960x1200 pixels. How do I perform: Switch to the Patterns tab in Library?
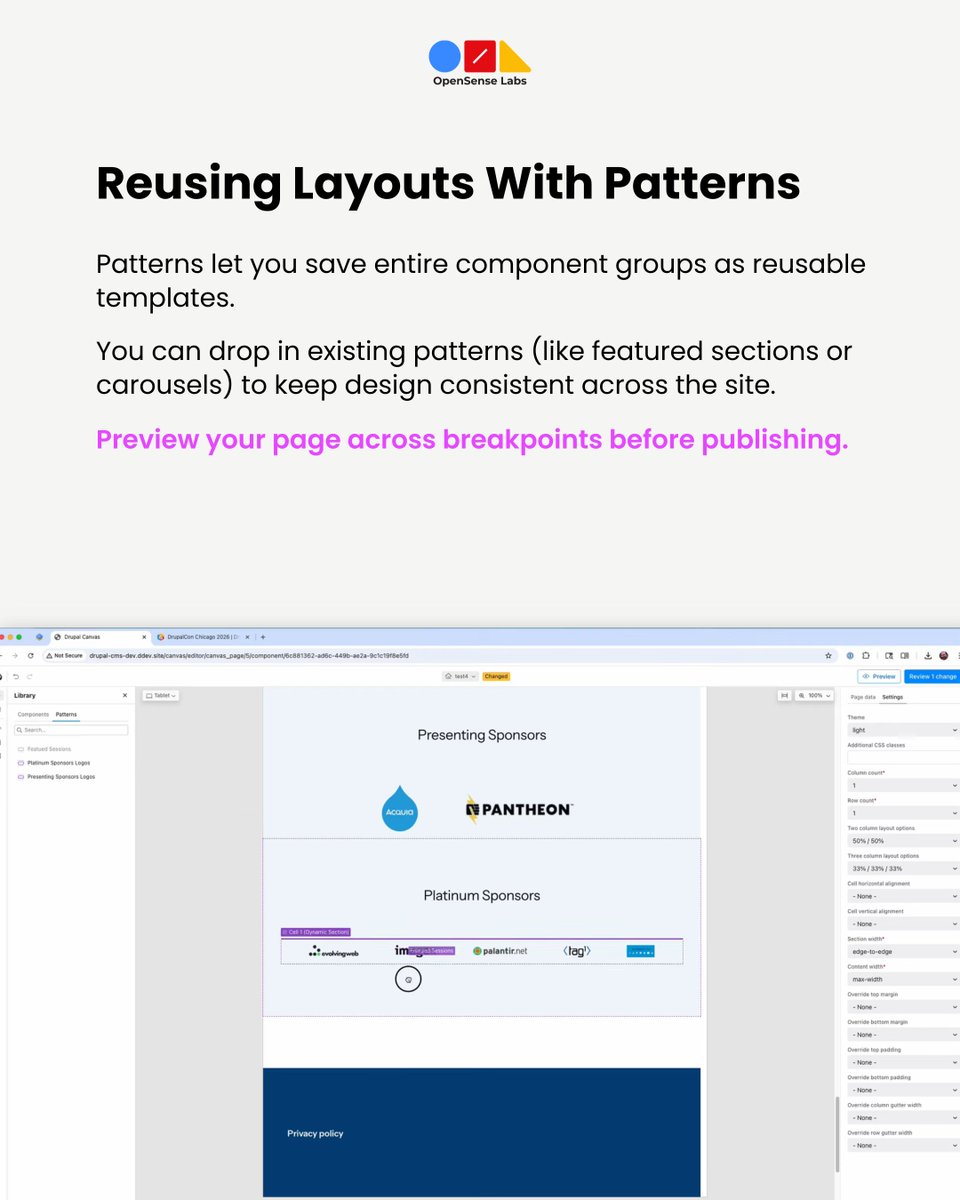click(66, 715)
